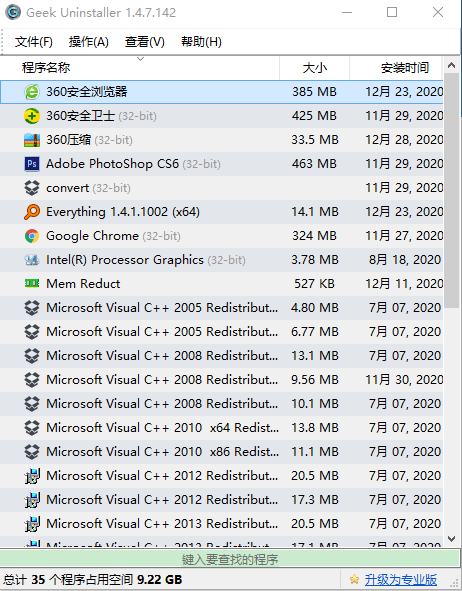This screenshot has width=462, height=591.
Task: Click the Intel(R) Processor Graphics icon
Action: pyautogui.click(x=32, y=260)
